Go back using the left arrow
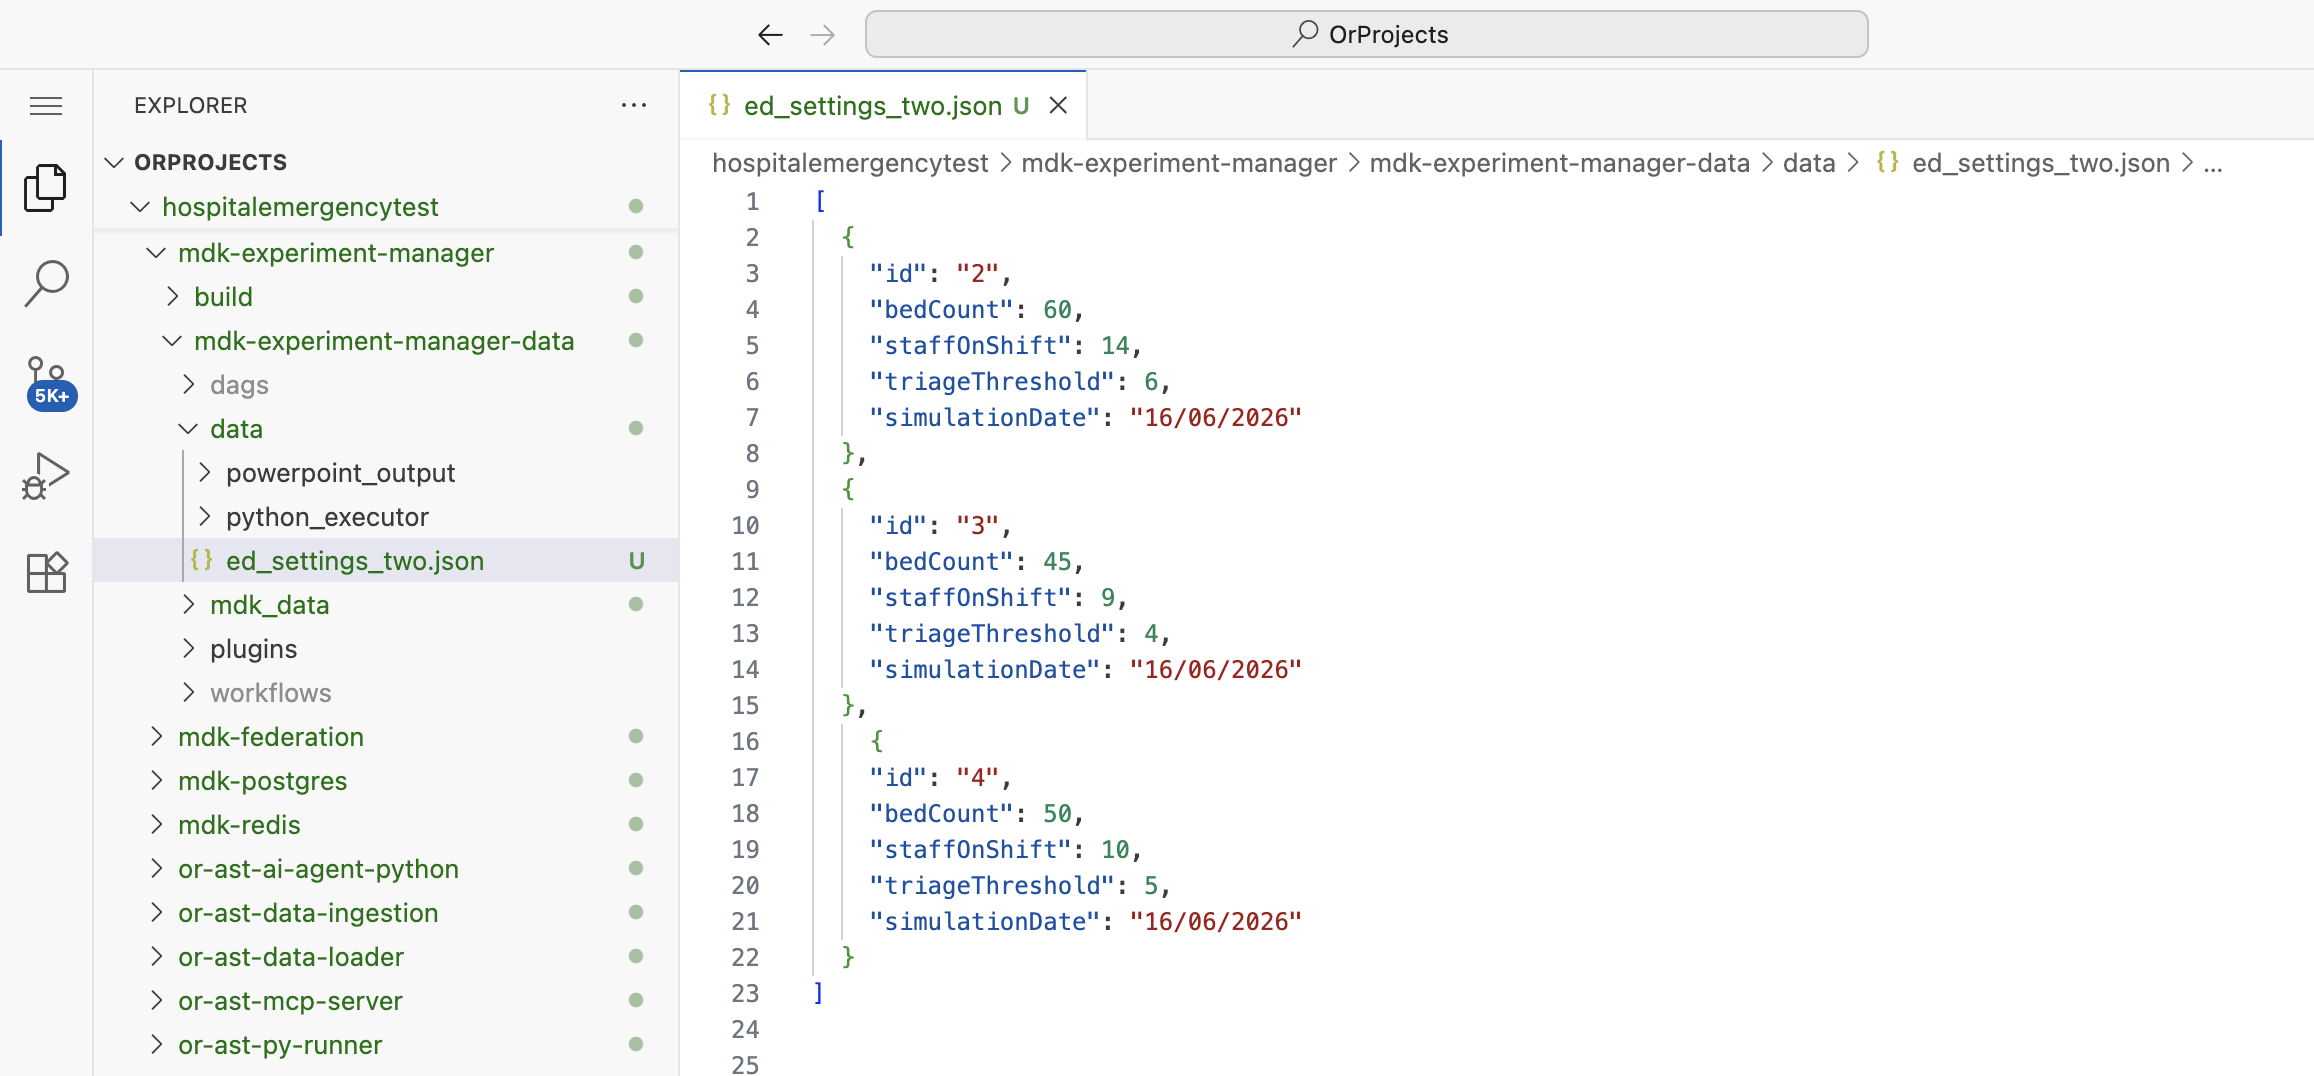 point(770,35)
